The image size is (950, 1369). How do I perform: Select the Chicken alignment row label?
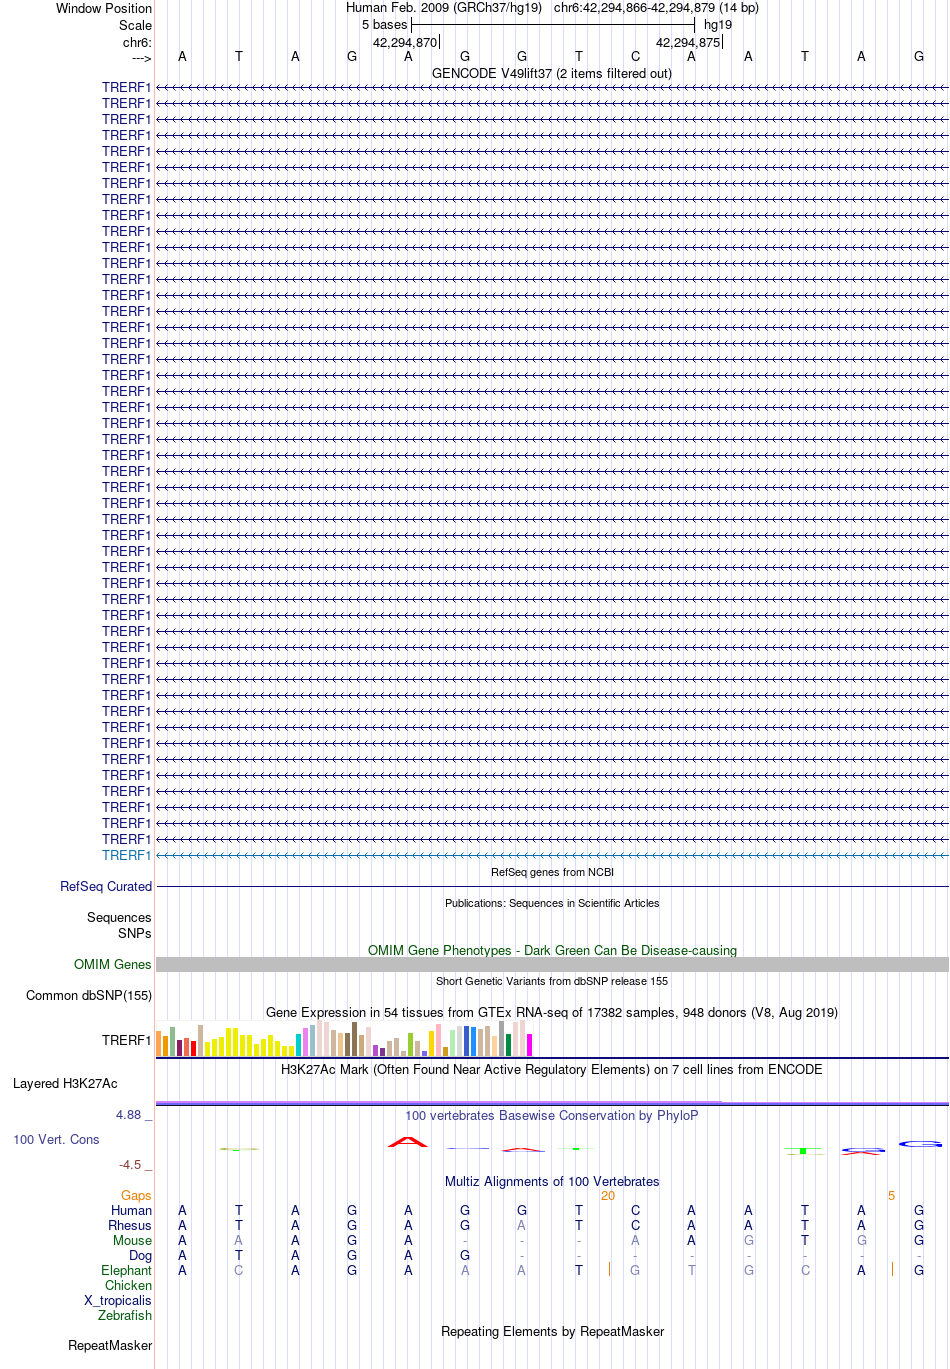tap(128, 1285)
